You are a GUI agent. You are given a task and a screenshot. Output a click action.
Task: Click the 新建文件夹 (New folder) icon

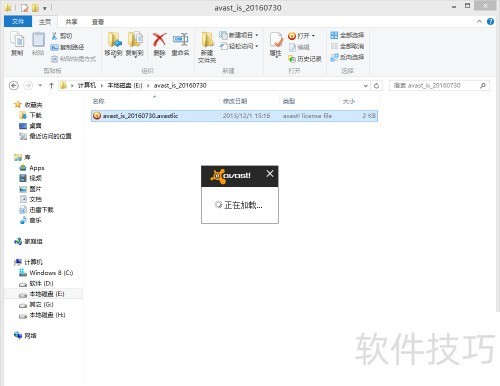pyautogui.click(x=207, y=47)
